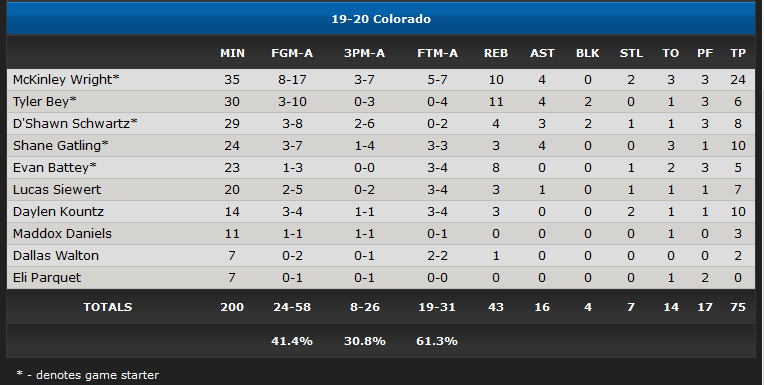Viewport: 764px width, 385px height.
Task: Select Daylen Kountz player name
Action: (x=58, y=212)
